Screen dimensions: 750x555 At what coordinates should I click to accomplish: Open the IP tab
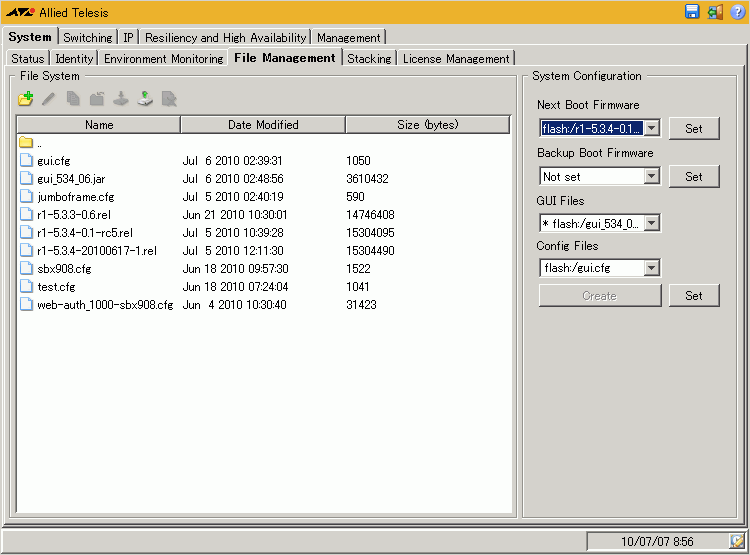tap(128, 37)
